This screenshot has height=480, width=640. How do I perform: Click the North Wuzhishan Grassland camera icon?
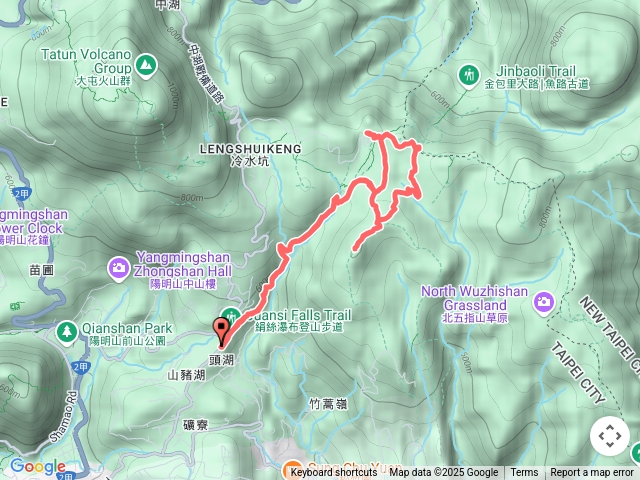click(x=543, y=302)
